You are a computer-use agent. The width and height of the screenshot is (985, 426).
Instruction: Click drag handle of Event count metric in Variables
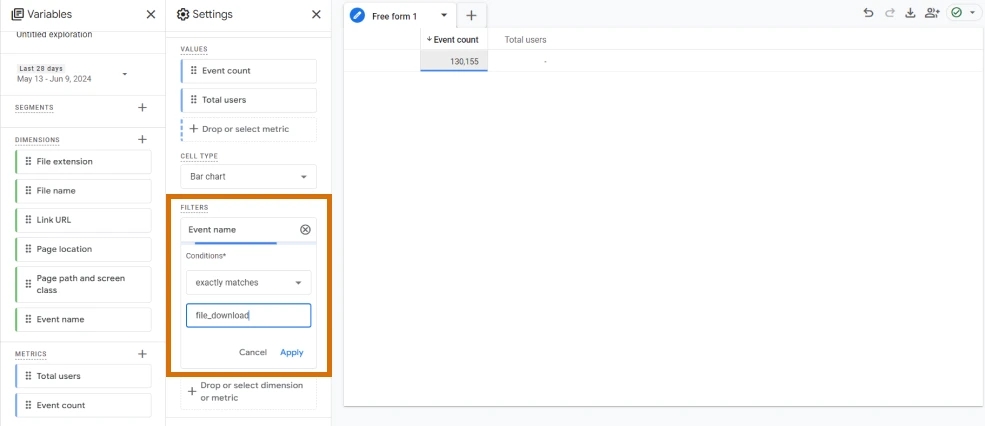28,405
